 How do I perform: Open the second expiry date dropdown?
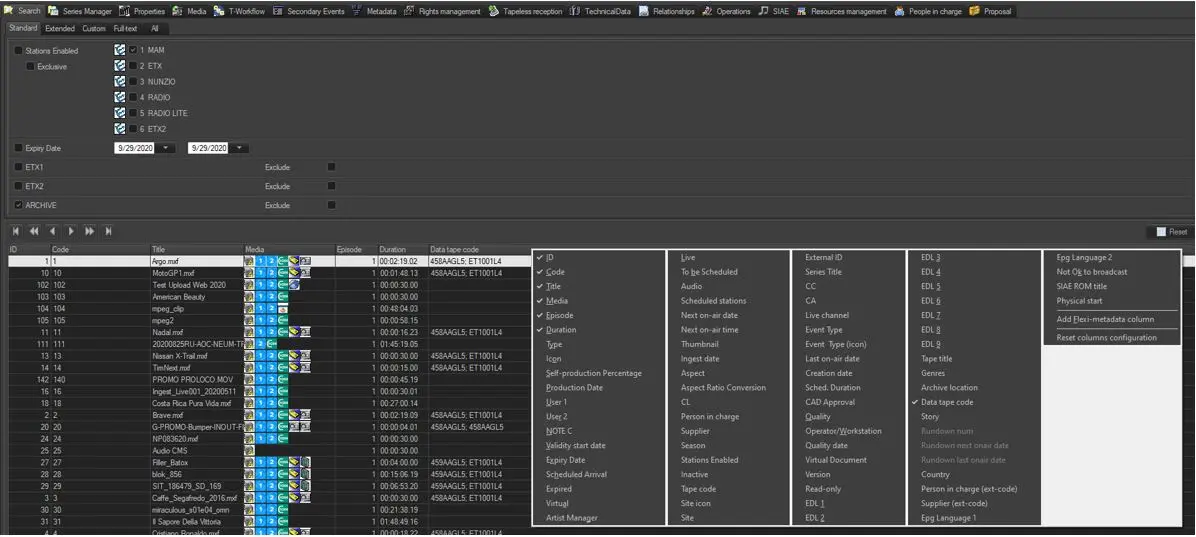(x=240, y=148)
